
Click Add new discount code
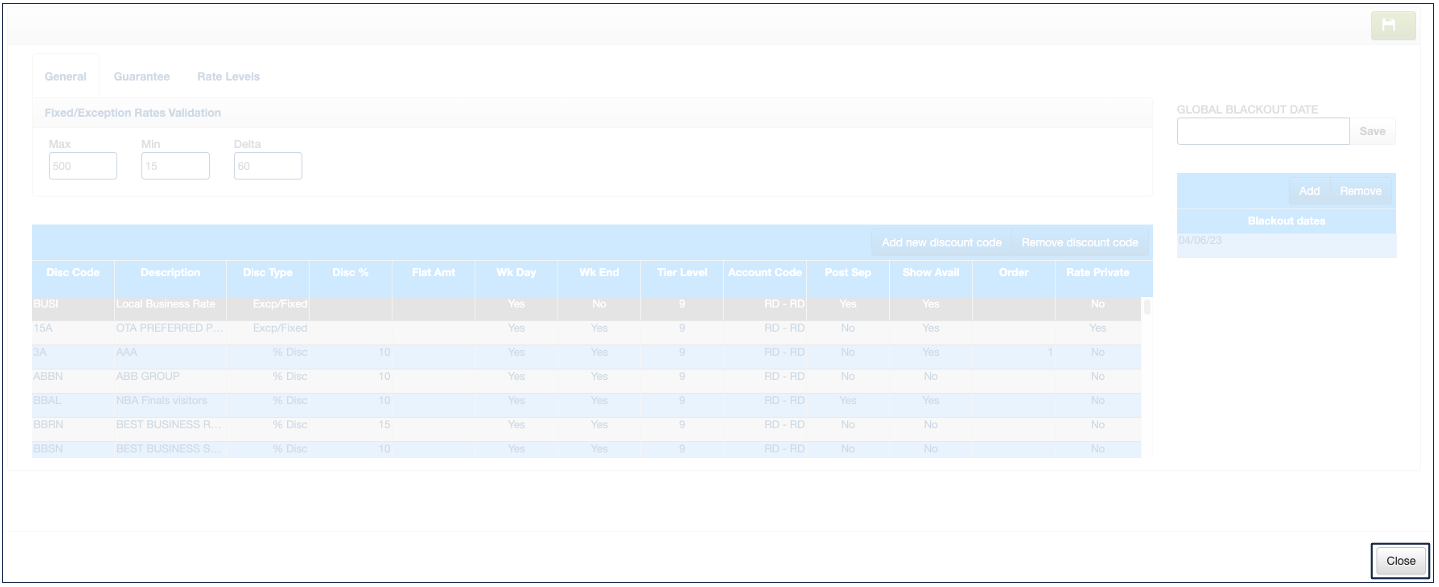click(x=941, y=243)
